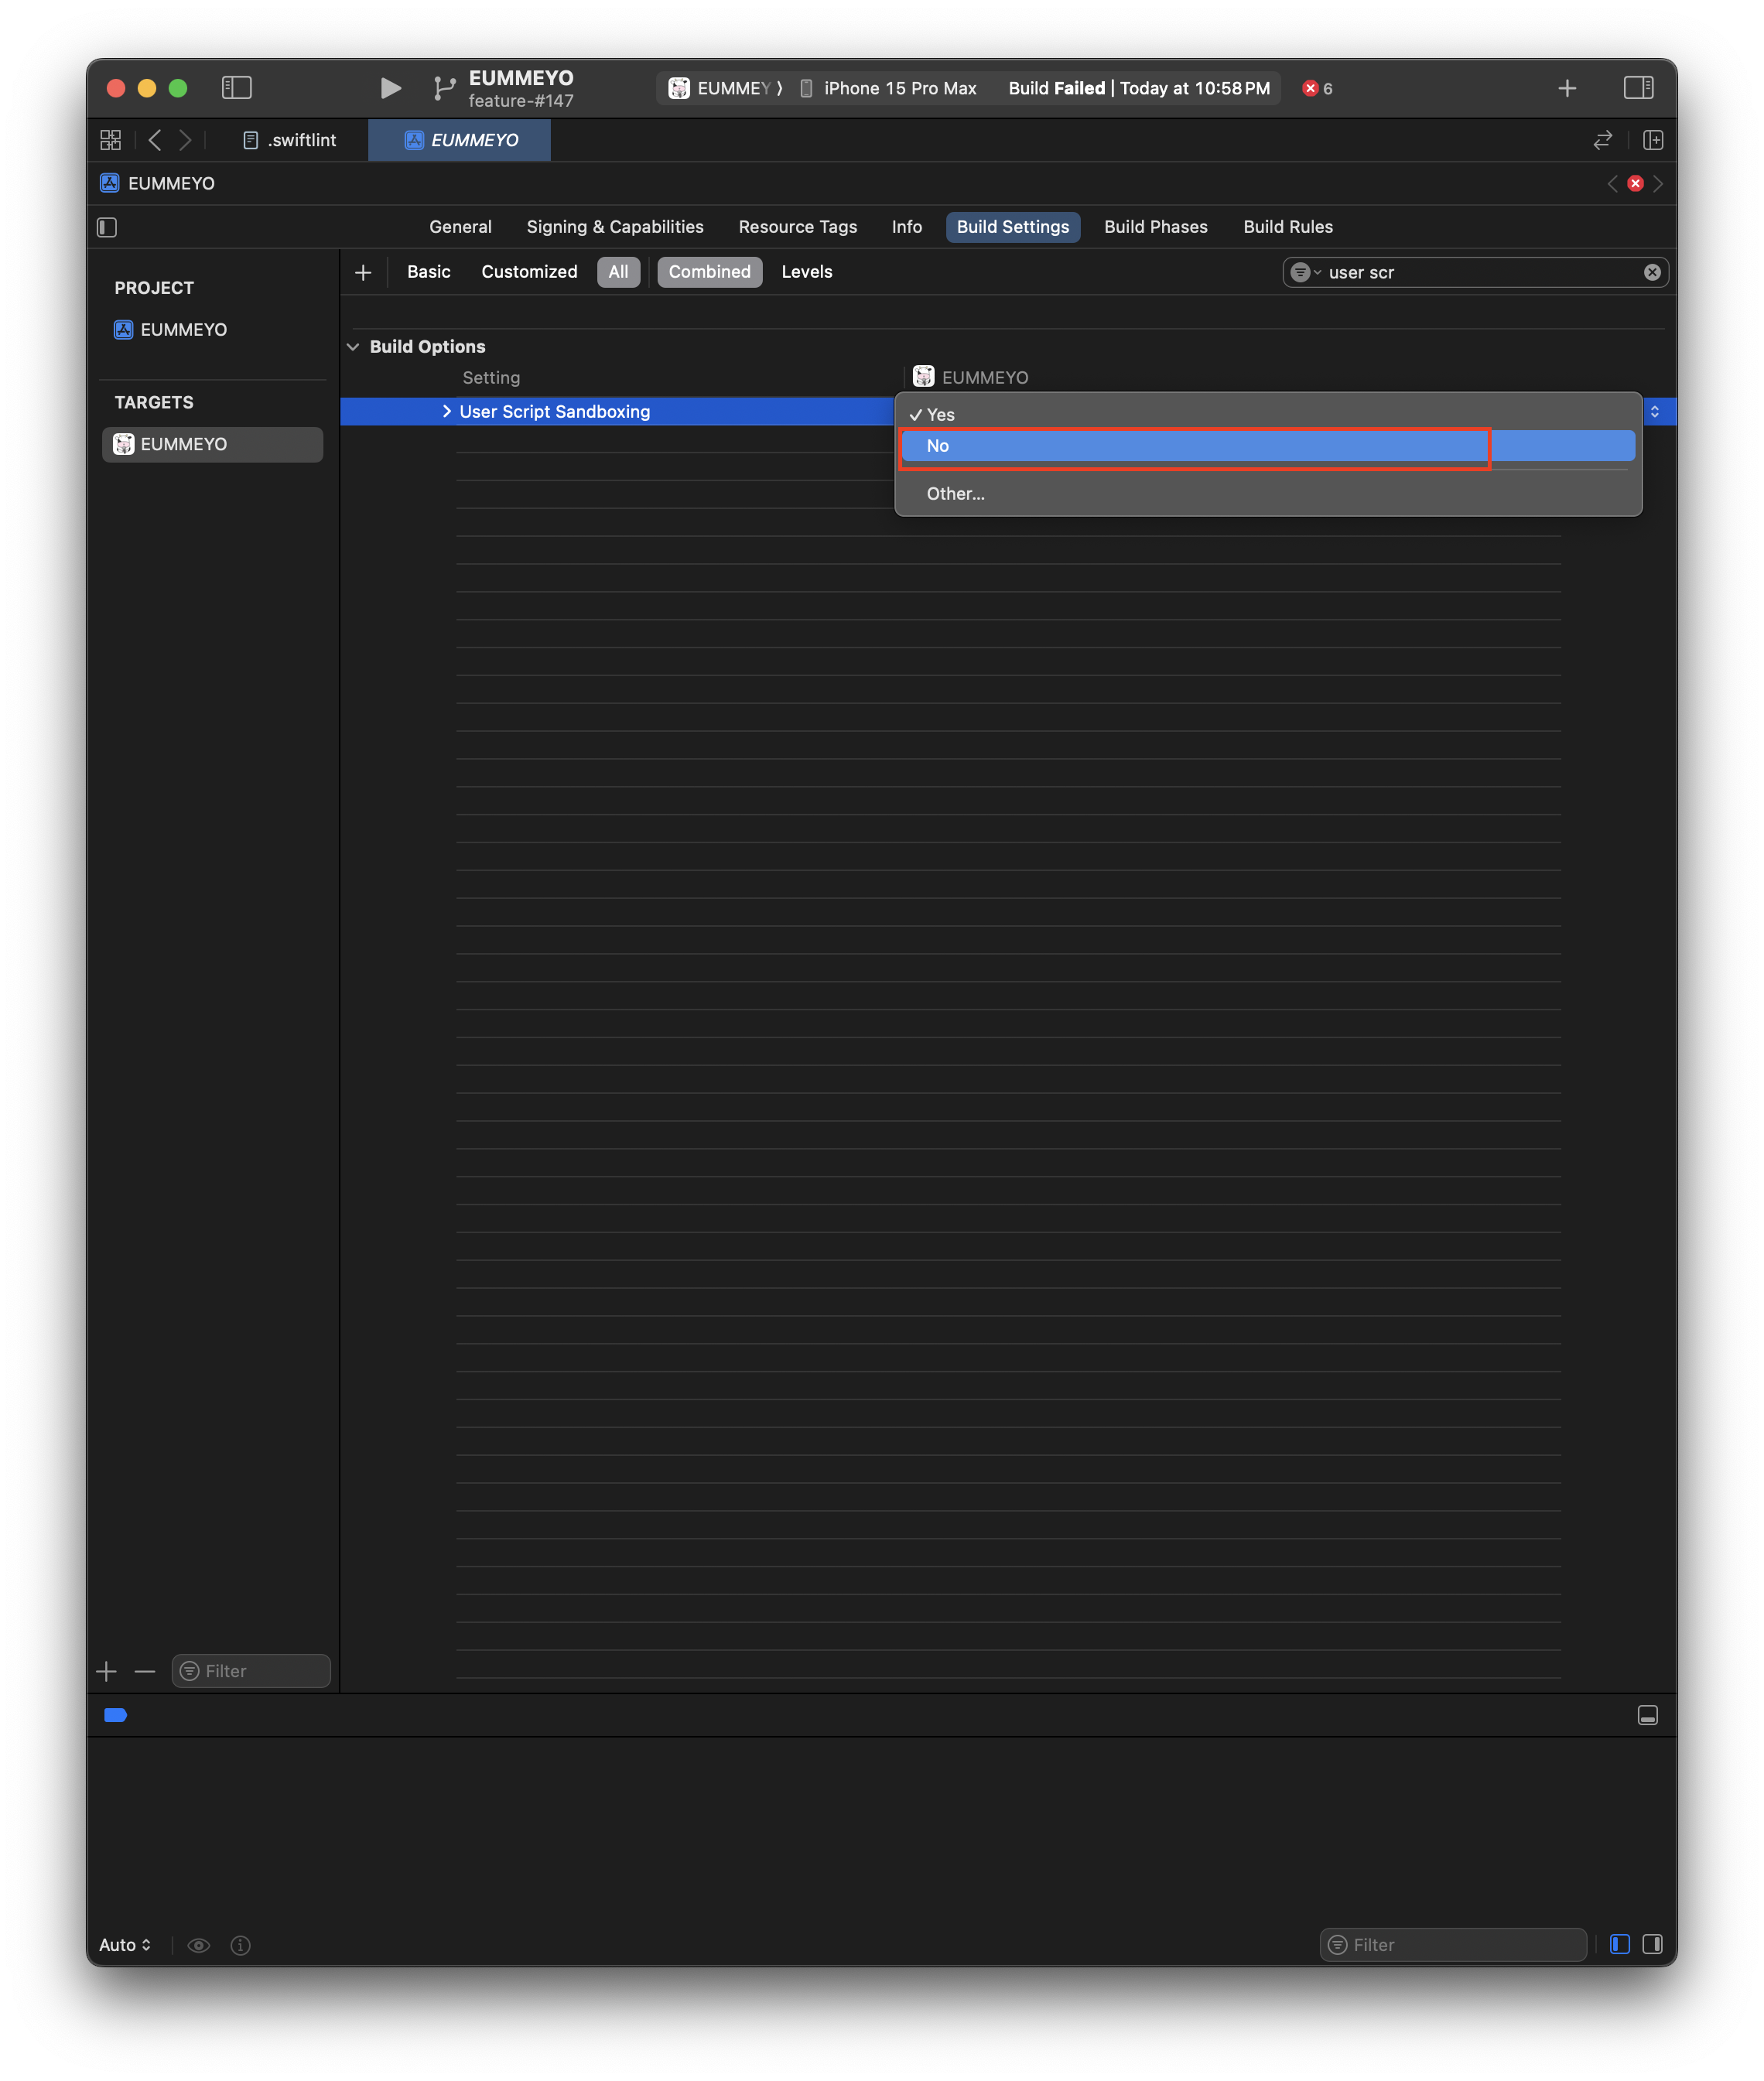The height and width of the screenshot is (2081, 1764).
Task: Open the value popup stepper for User Script Sandboxing
Action: (x=1655, y=411)
